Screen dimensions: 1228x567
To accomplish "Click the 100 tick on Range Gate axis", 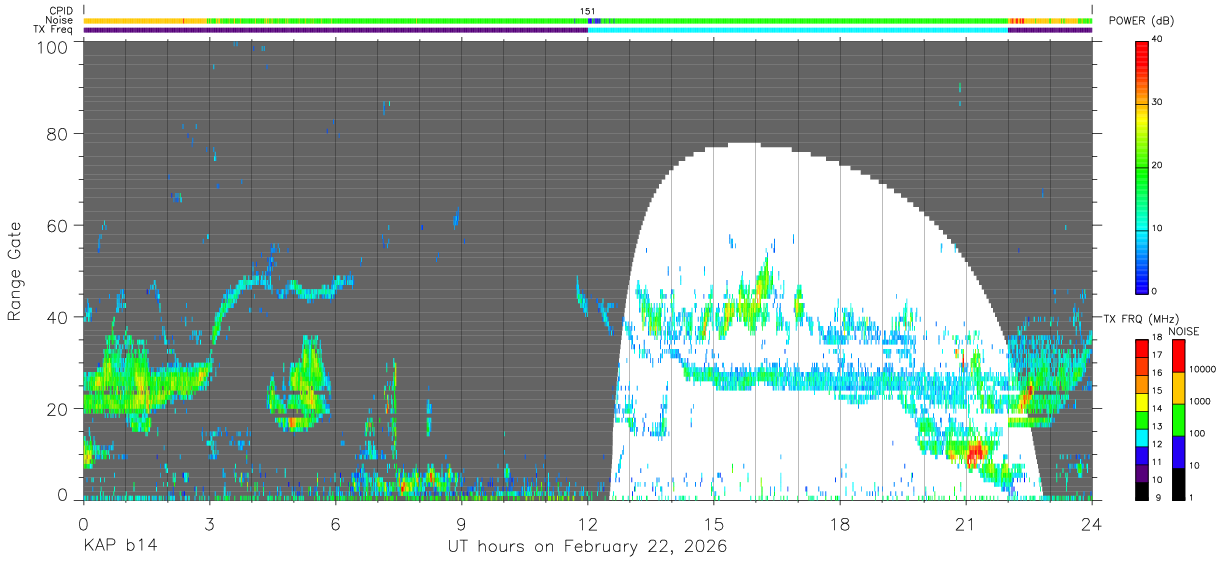I will 54,47.
